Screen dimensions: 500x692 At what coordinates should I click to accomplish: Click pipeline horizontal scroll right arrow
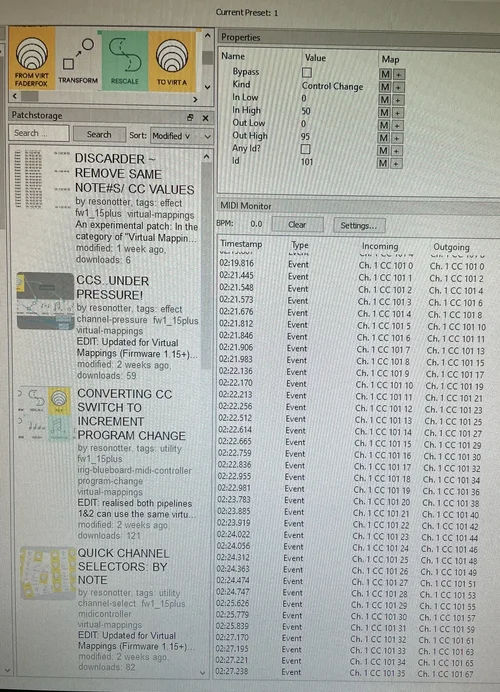click(195, 99)
